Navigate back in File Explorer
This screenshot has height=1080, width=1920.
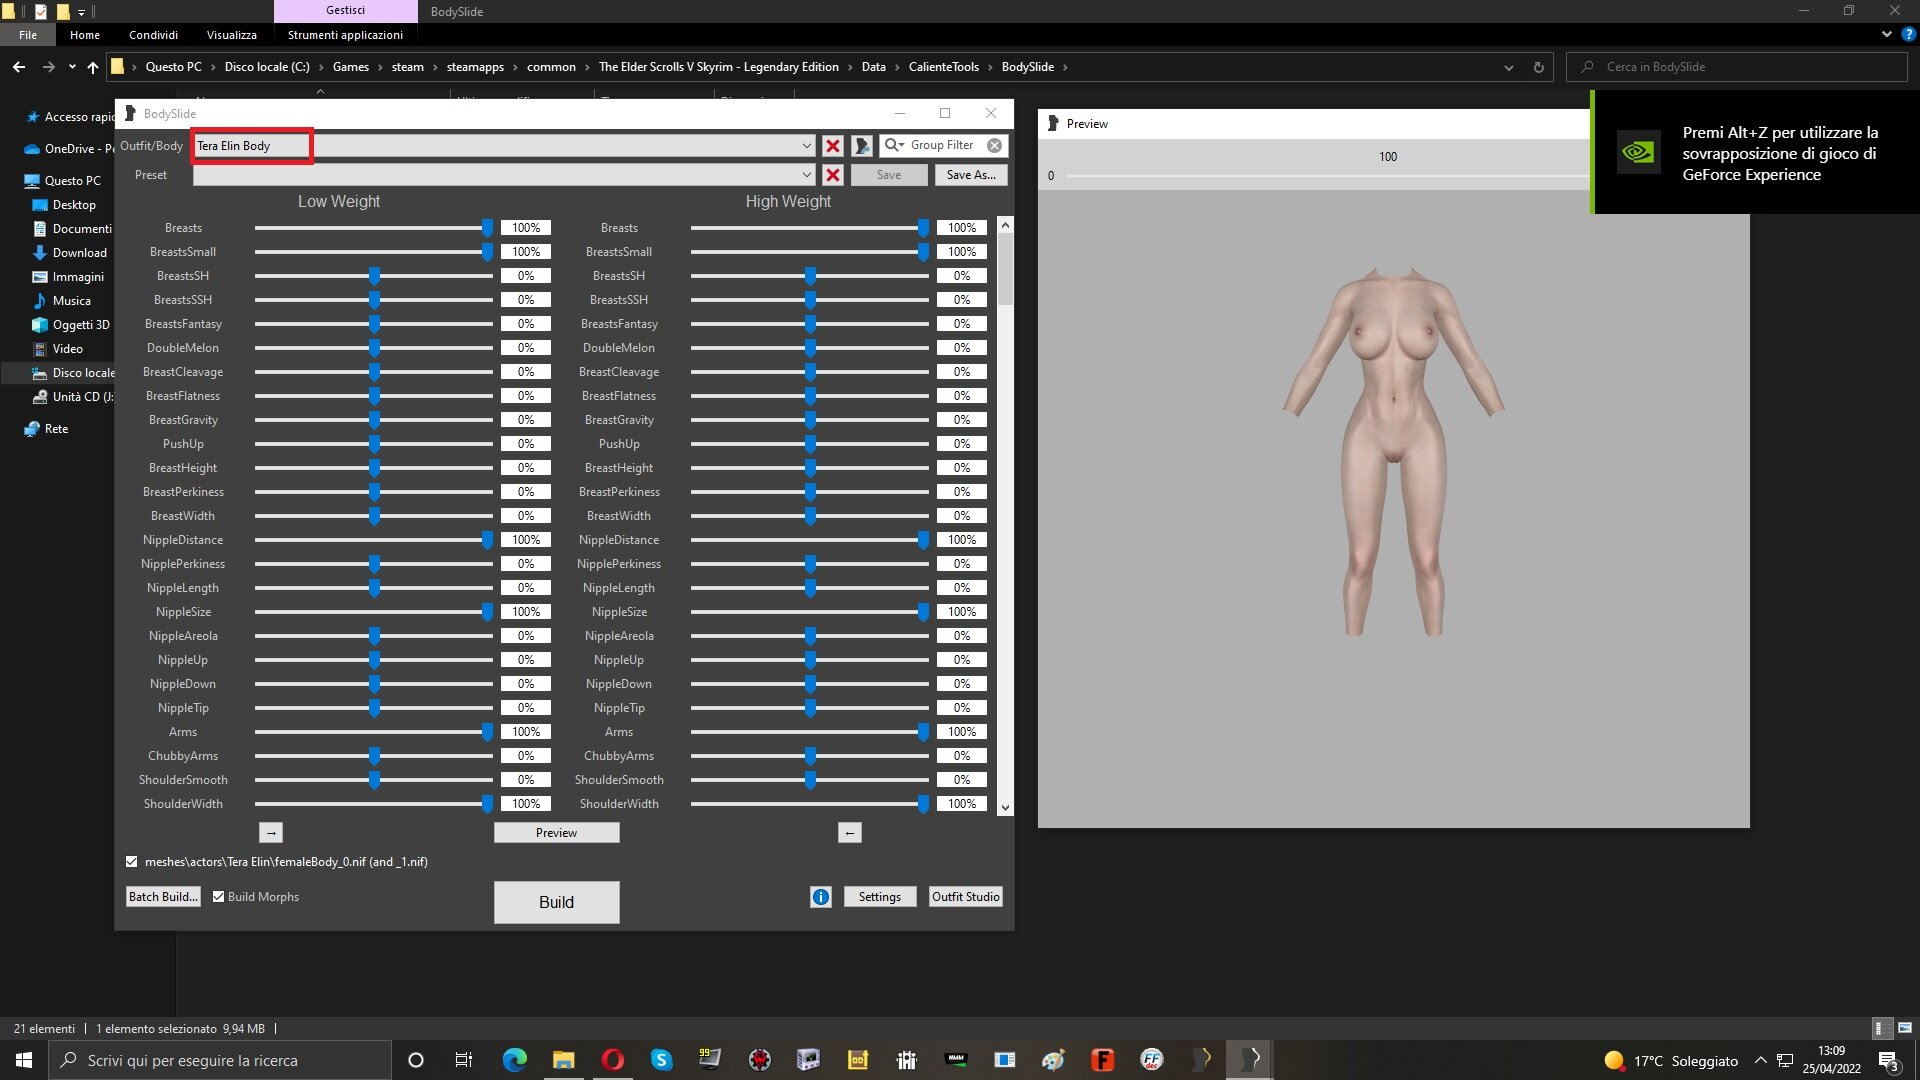tap(19, 67)
